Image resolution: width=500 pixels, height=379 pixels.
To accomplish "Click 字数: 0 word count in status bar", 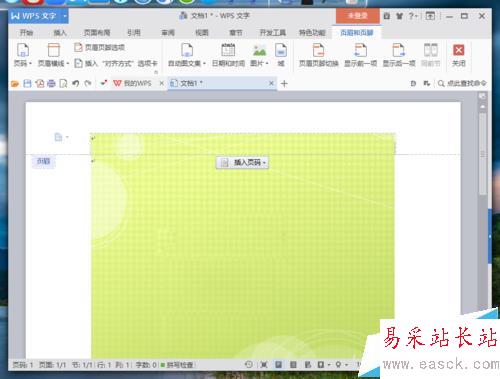I will (146, 365).
